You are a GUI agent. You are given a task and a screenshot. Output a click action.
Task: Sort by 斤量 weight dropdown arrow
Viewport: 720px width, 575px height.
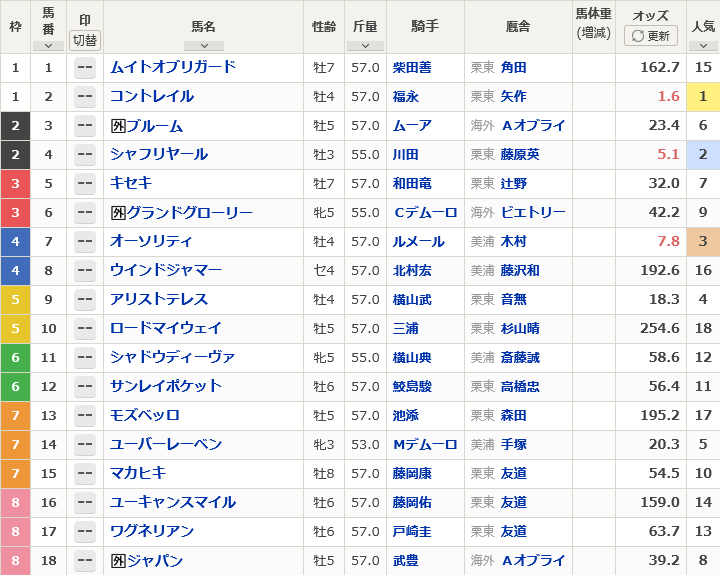coord(365,46)
